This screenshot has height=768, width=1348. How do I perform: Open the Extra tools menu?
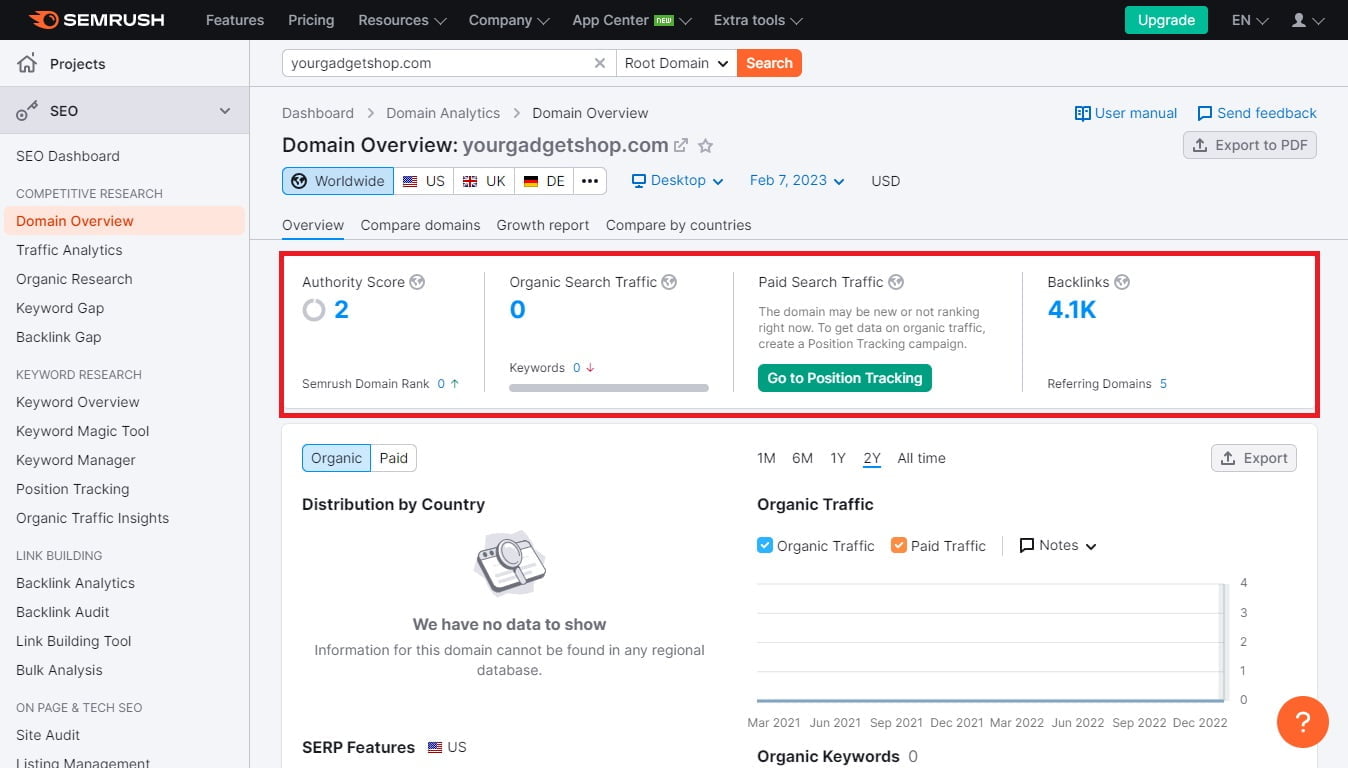758,20
